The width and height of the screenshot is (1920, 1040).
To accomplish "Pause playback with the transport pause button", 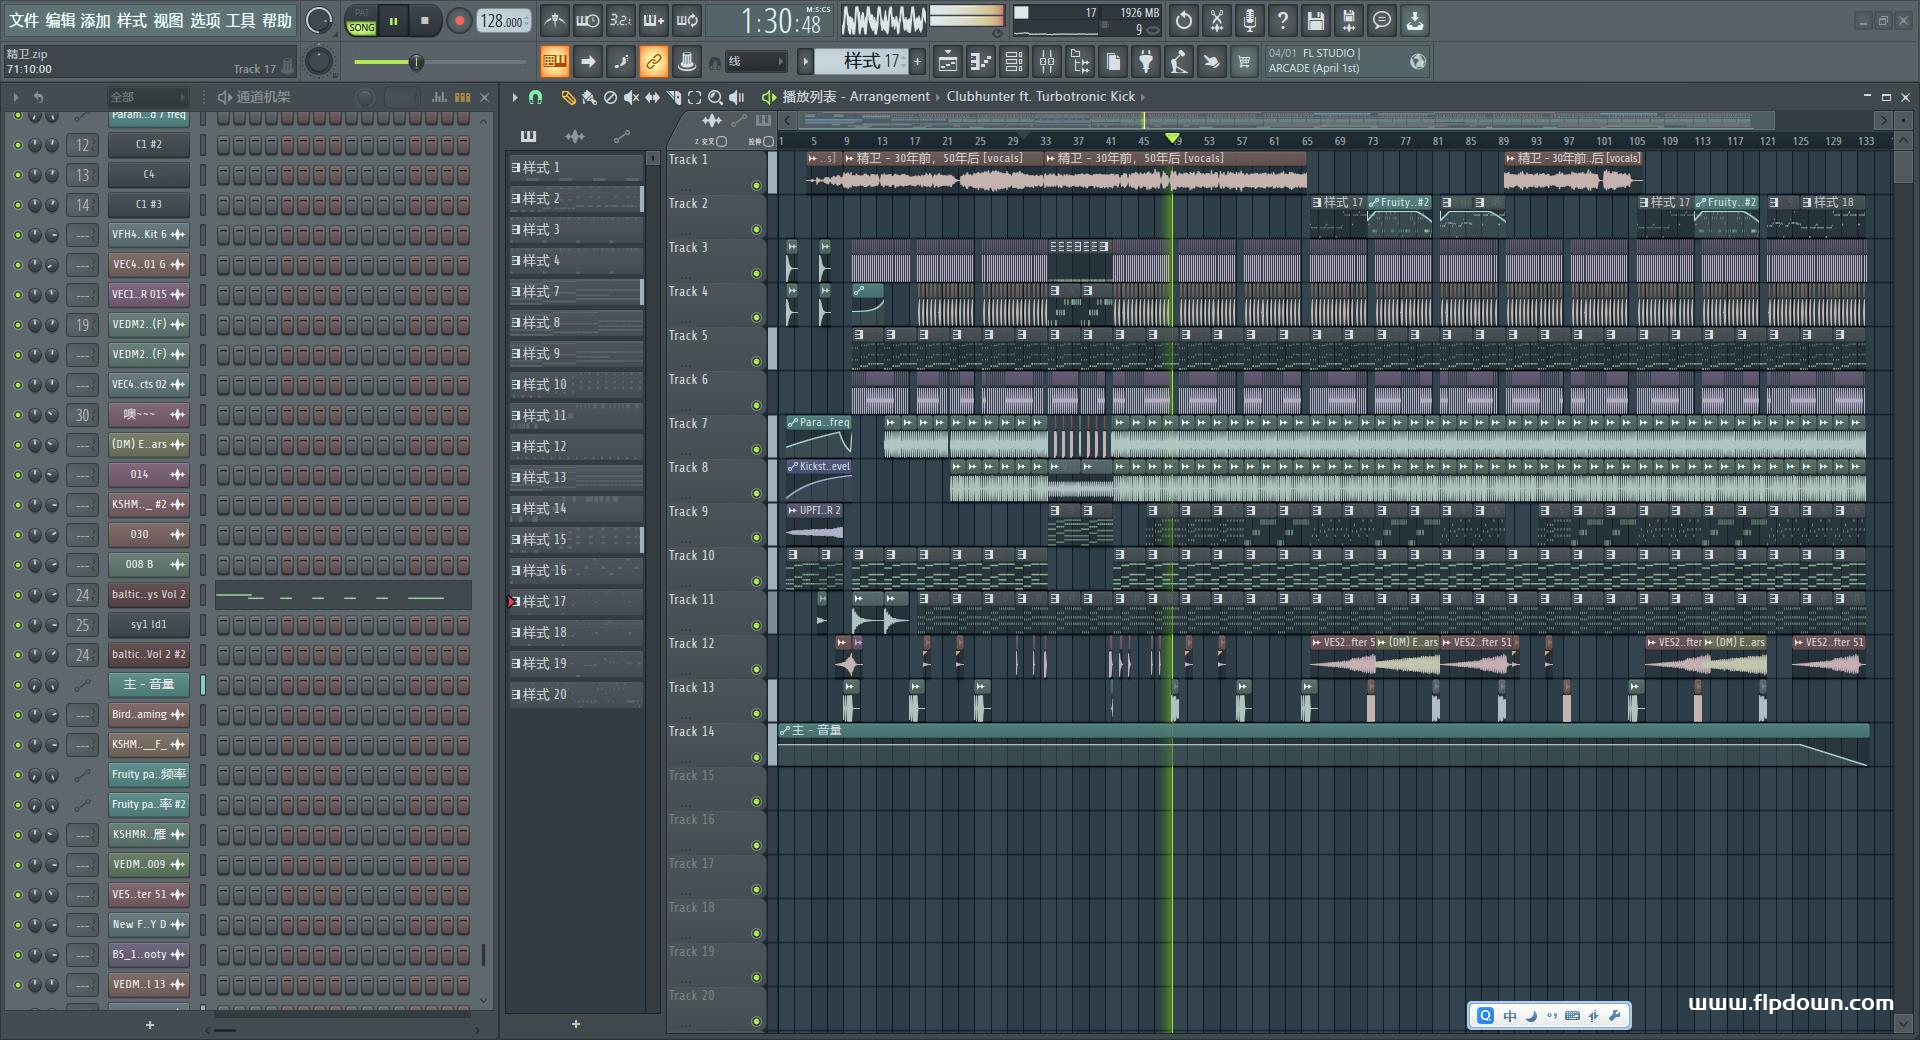I will (393, 20).
